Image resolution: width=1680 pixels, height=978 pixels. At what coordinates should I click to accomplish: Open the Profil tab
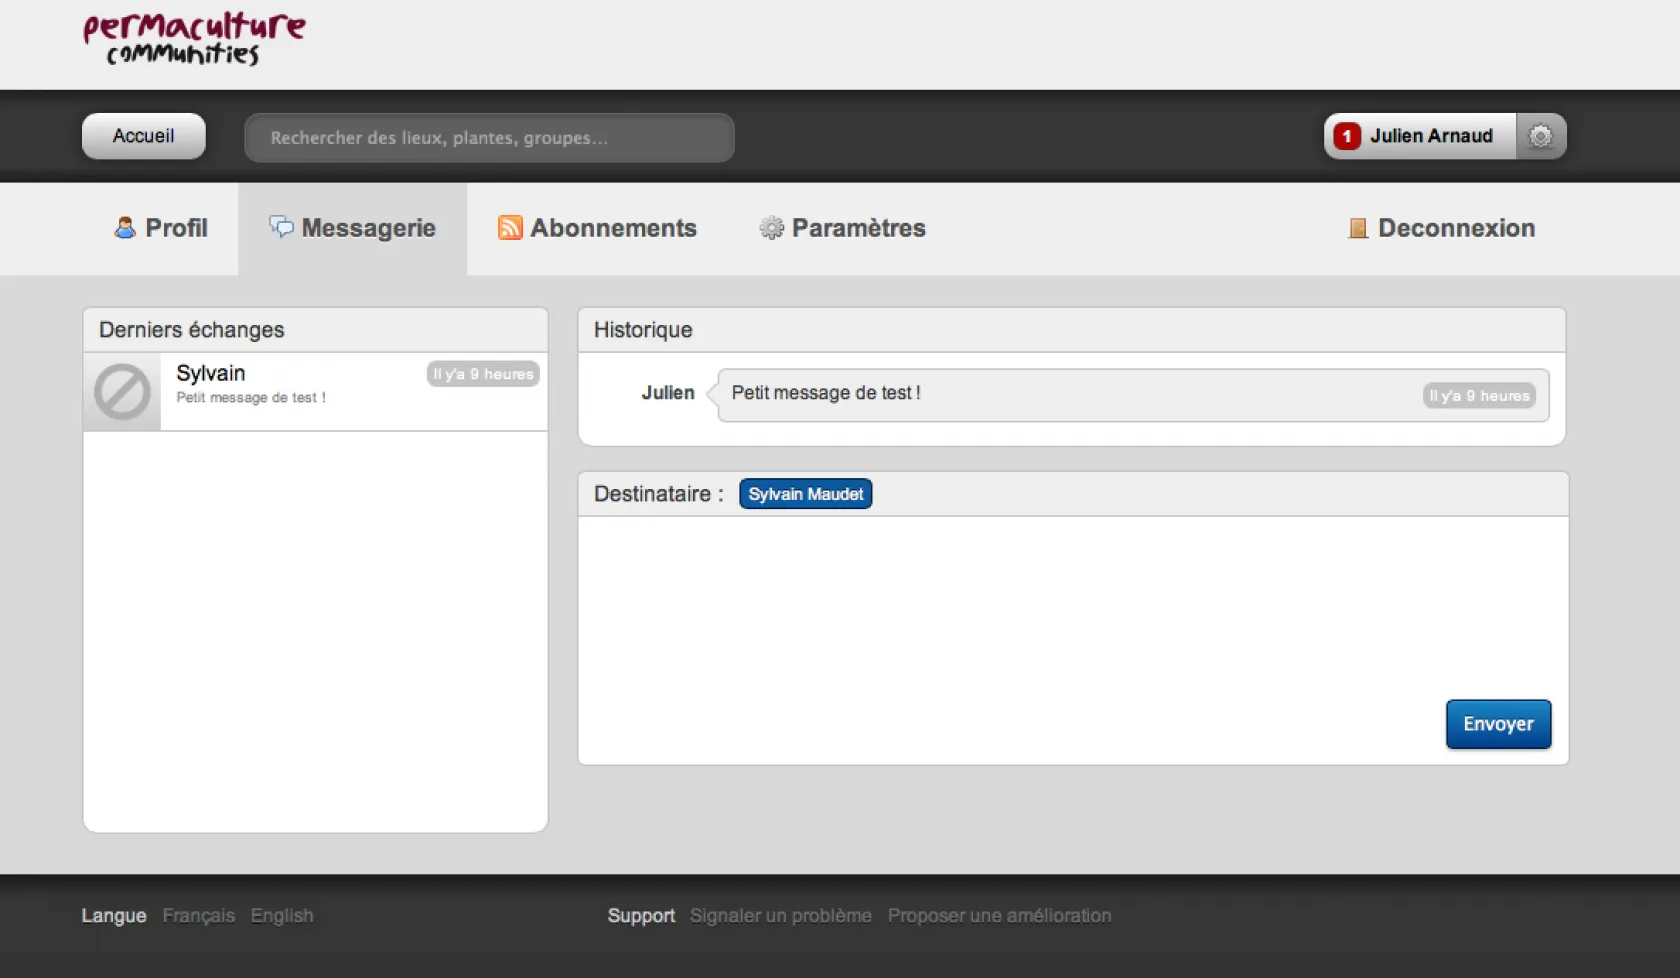(175, 228)
